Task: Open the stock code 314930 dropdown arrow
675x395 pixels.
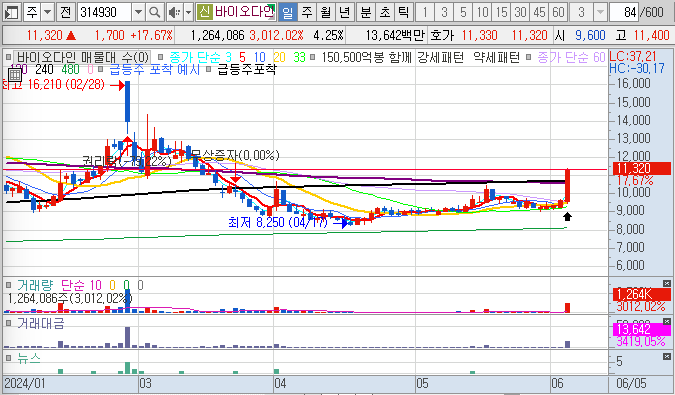Action: point(138,12)
